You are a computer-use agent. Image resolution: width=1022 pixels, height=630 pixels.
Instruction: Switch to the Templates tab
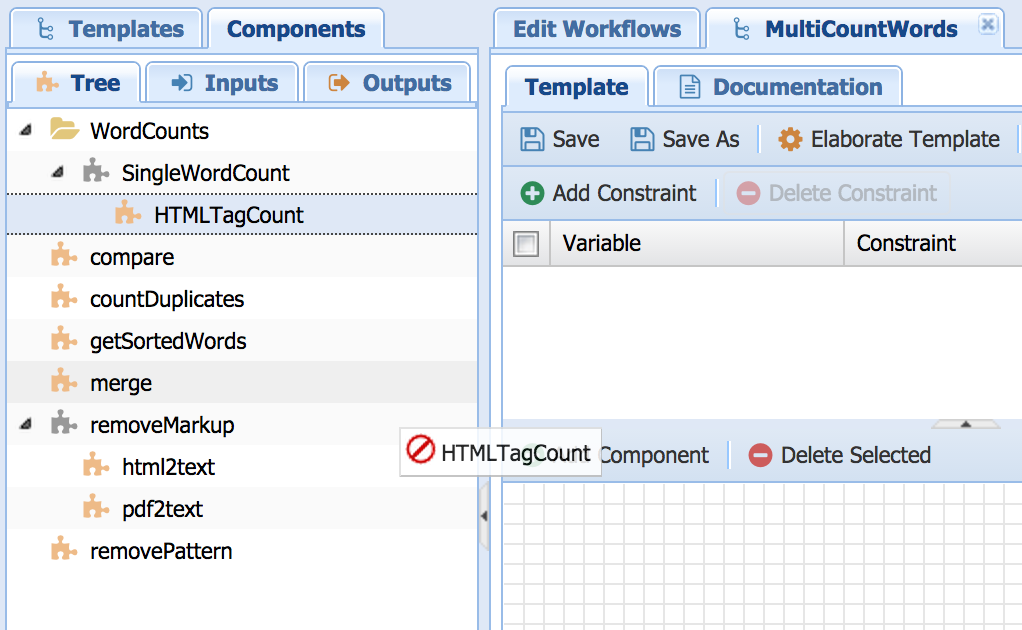point(107,29)
